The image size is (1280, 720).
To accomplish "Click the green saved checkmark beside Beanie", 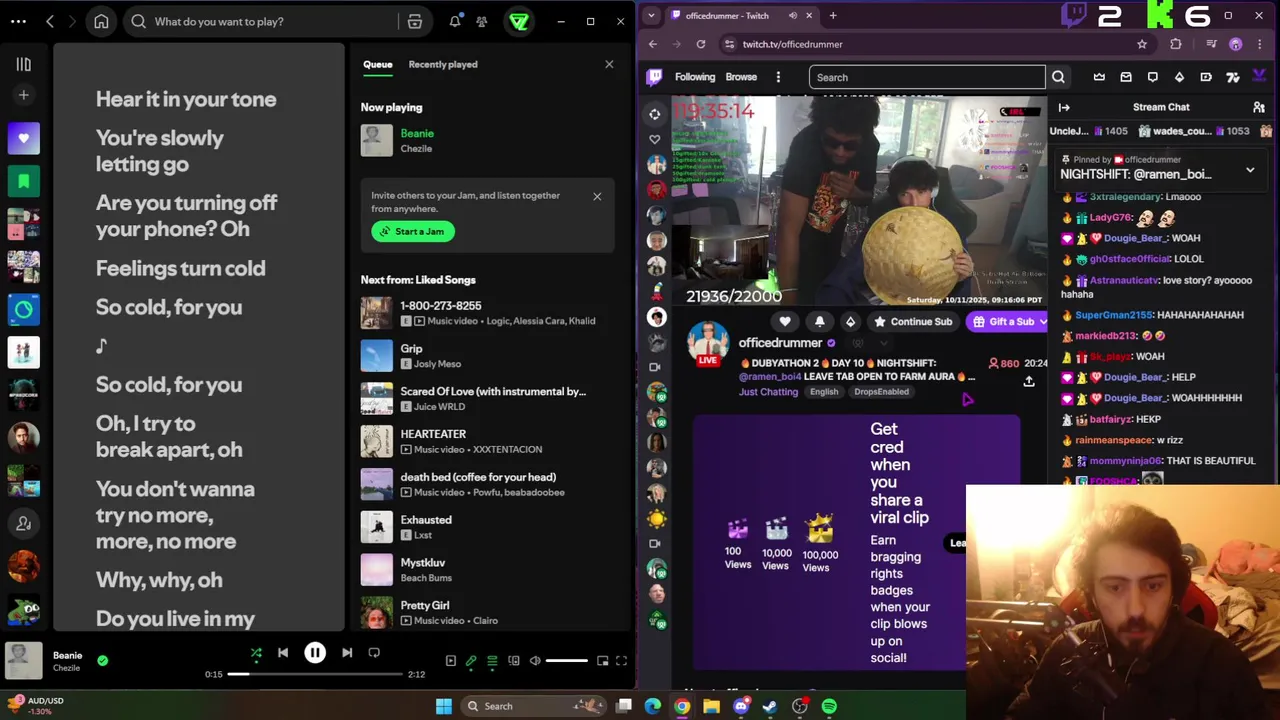I will 102,660.
